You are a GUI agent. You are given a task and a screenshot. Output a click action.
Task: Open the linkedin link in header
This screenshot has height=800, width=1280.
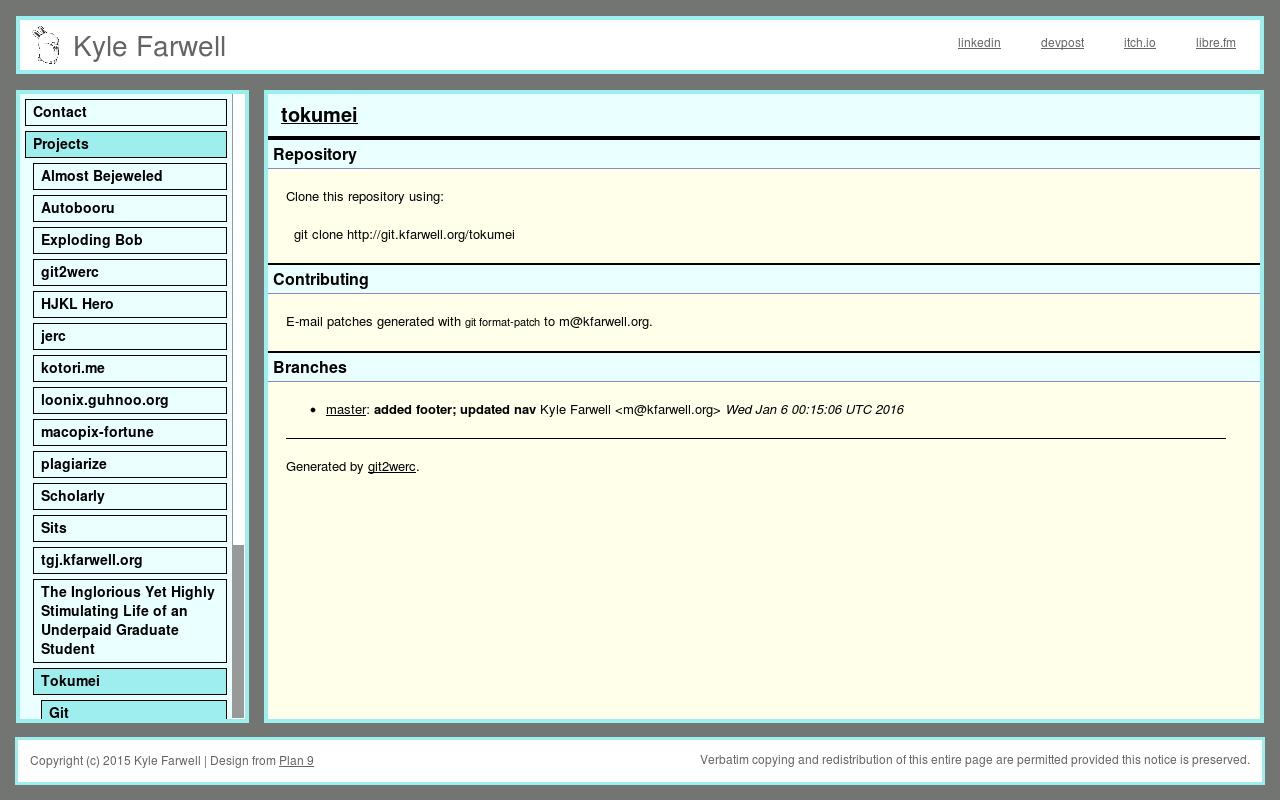click(979, 43)
